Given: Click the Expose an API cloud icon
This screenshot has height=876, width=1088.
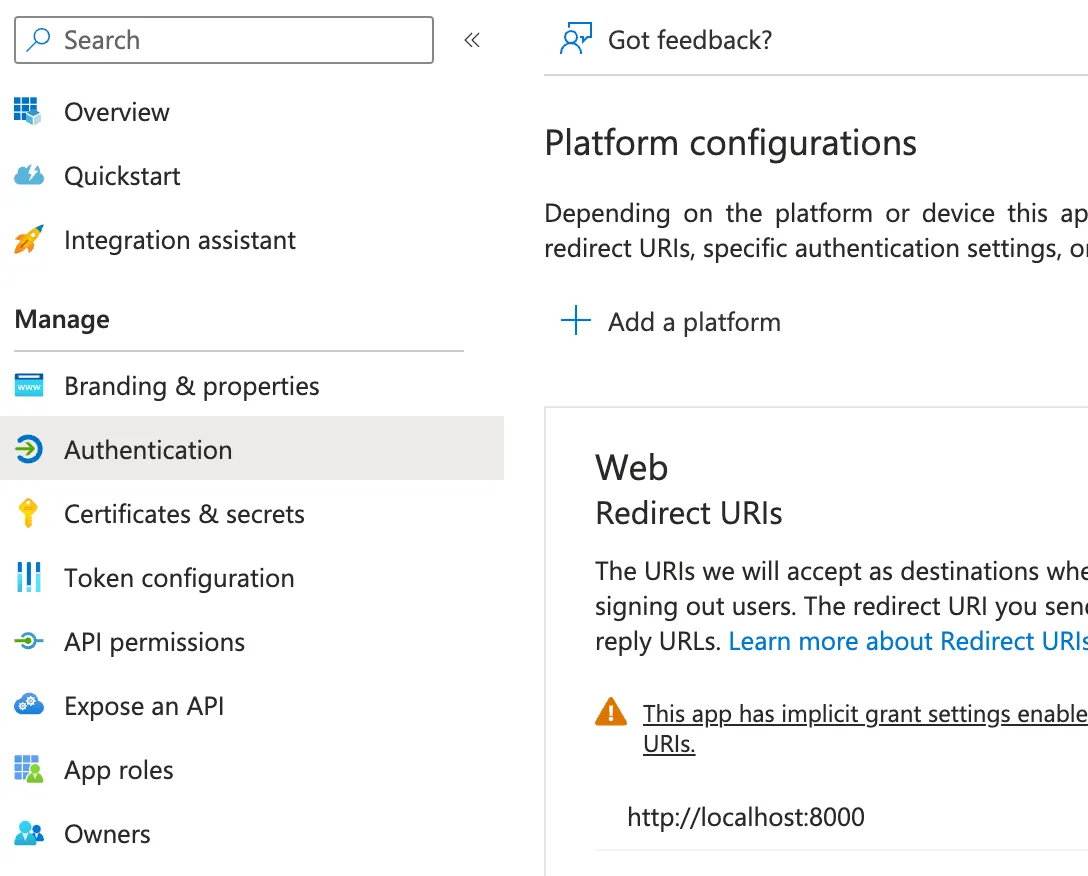Looking at the screenshot, I should [28, 705].
